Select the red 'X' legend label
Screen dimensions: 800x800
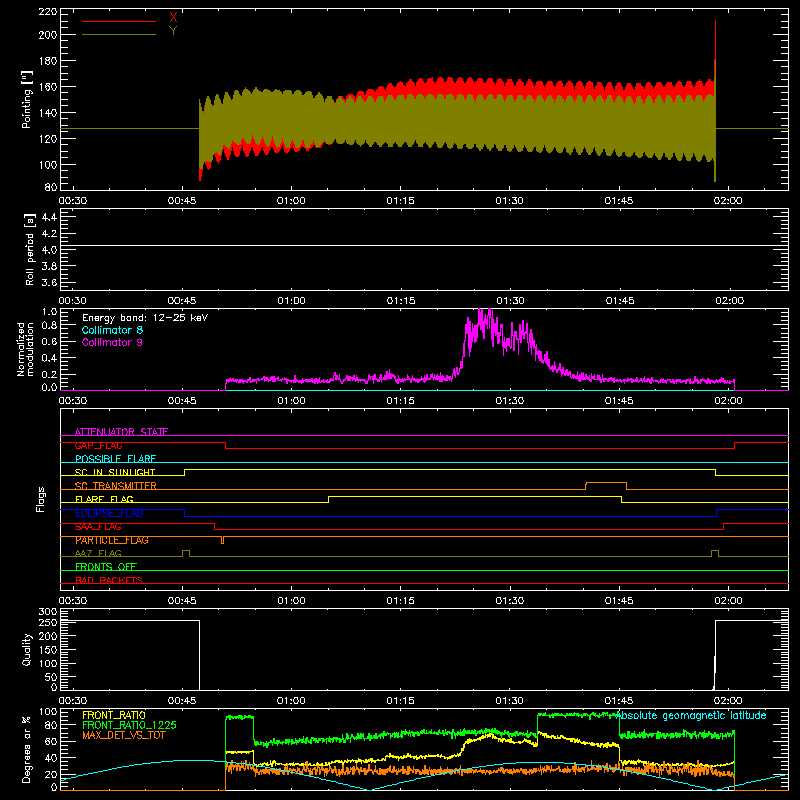click(x=173, y=18)
